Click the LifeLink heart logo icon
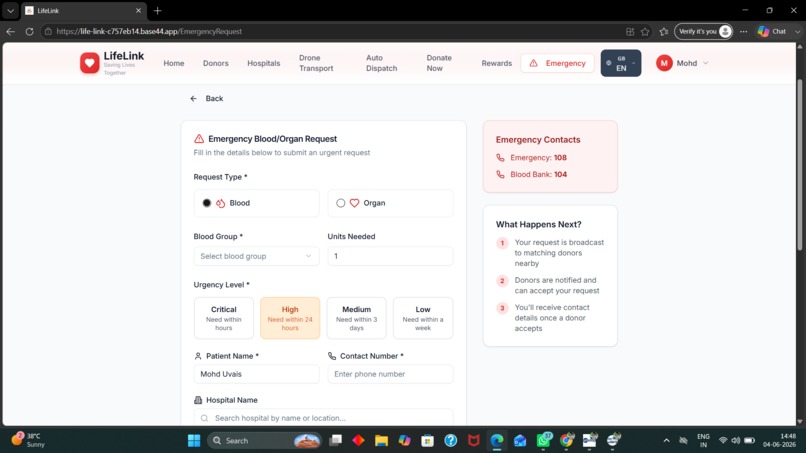Screen dimensions: 806x453 pos(89,63)
